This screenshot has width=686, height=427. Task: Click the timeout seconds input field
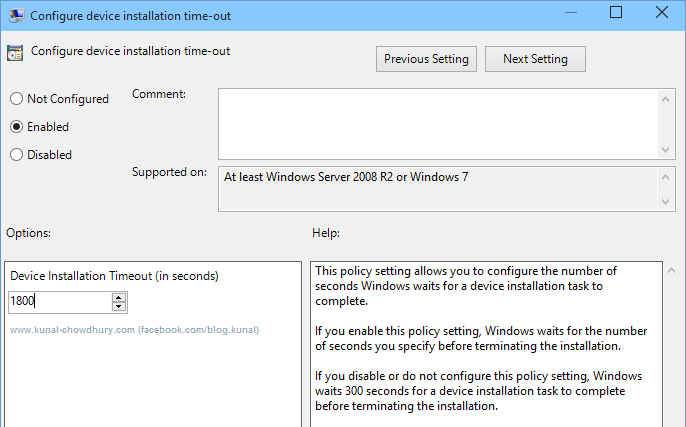coord(58,301)
